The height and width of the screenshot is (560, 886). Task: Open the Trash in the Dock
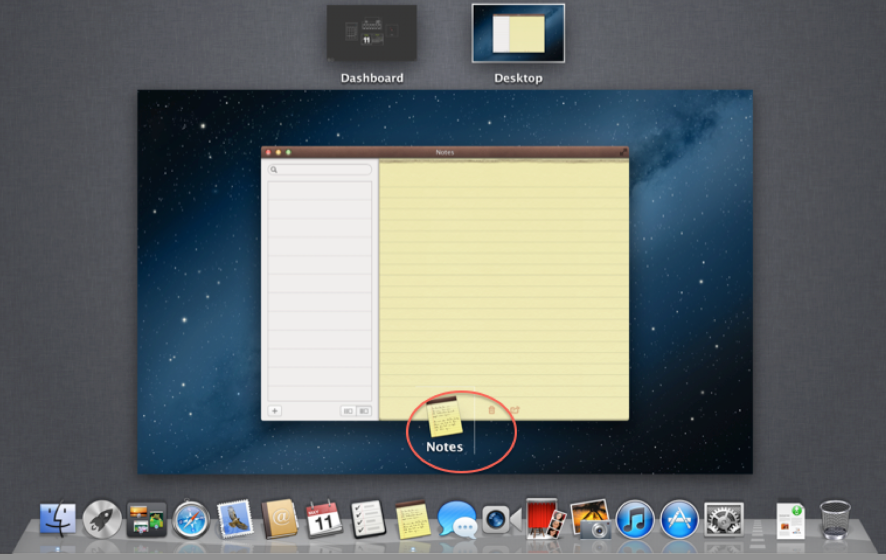[x=835, y=520]
